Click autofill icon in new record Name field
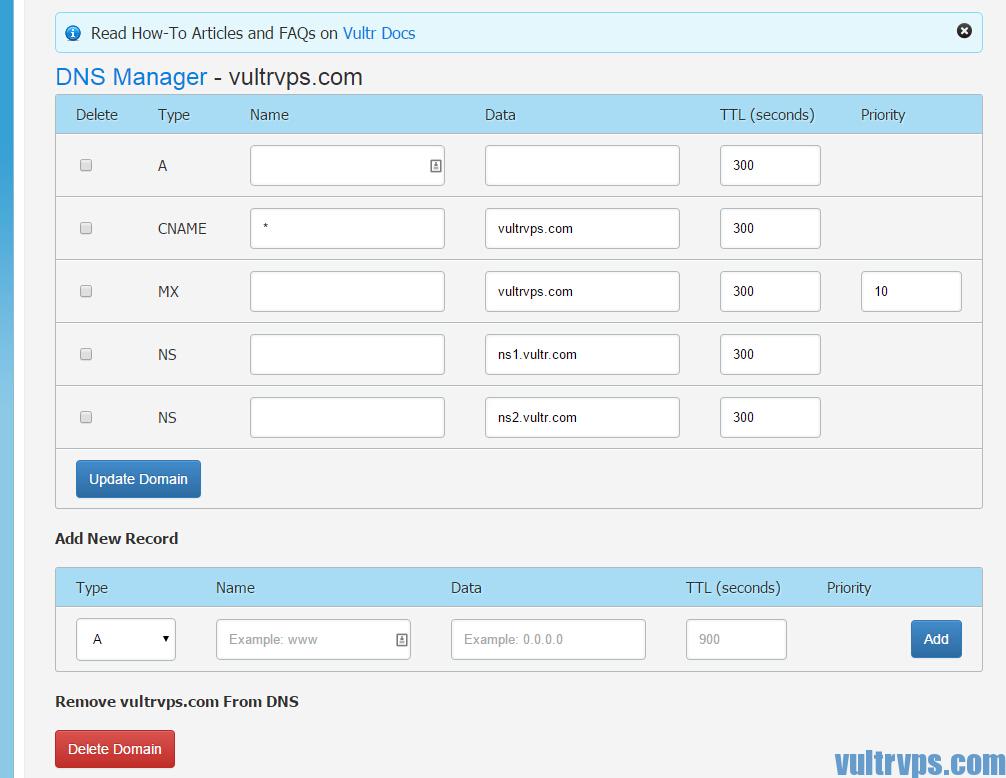The width and height of the screenshot is (1006, 778). click(402, 639)
